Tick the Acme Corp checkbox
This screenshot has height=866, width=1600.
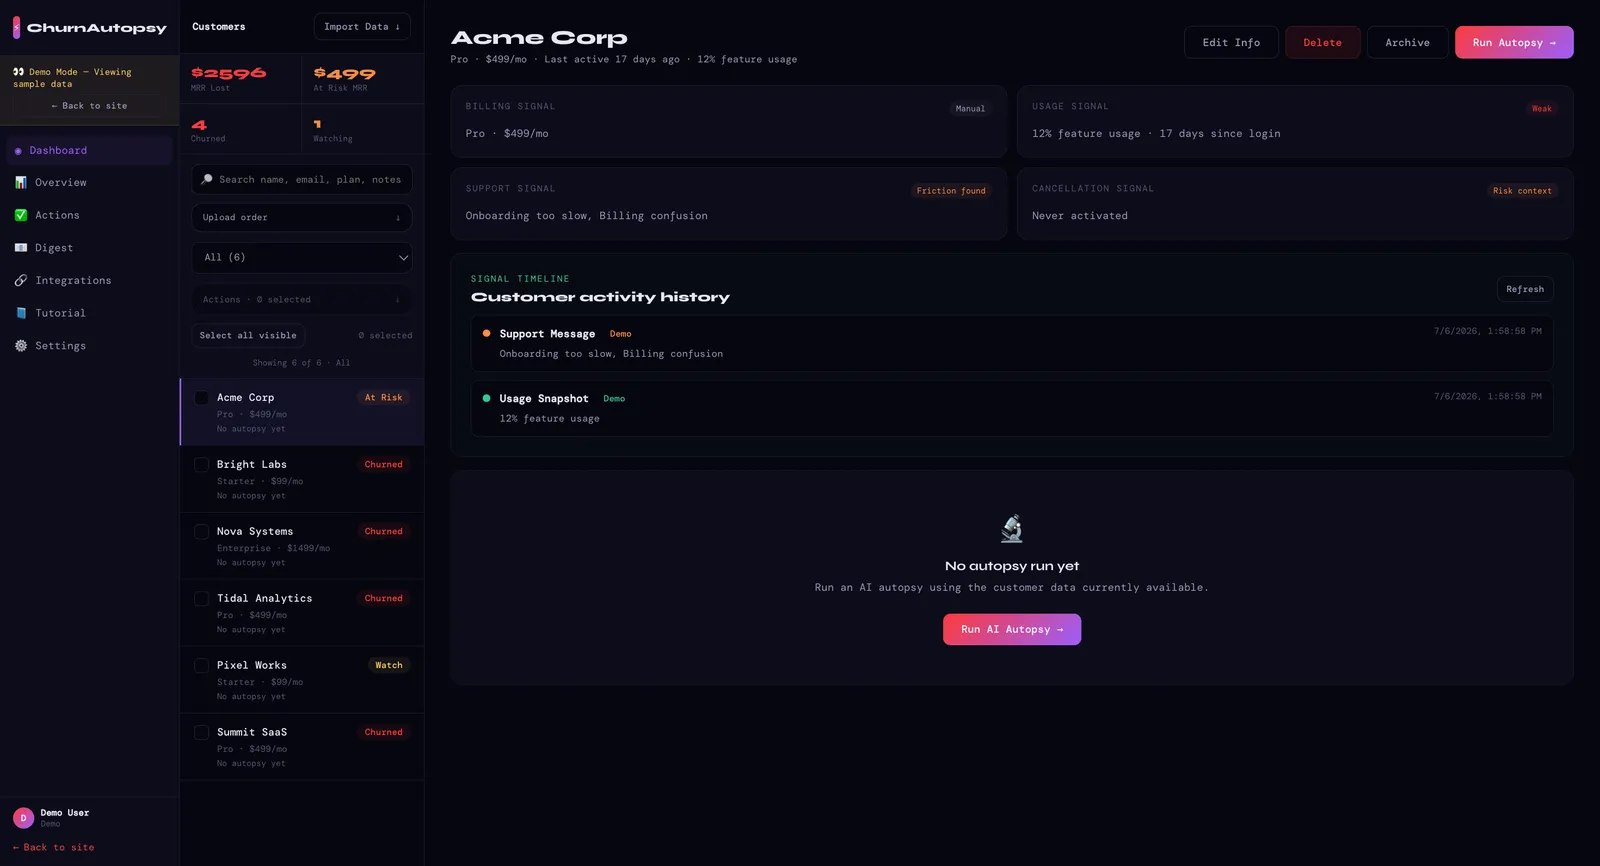pyautogui.click(x=202, y=398)
